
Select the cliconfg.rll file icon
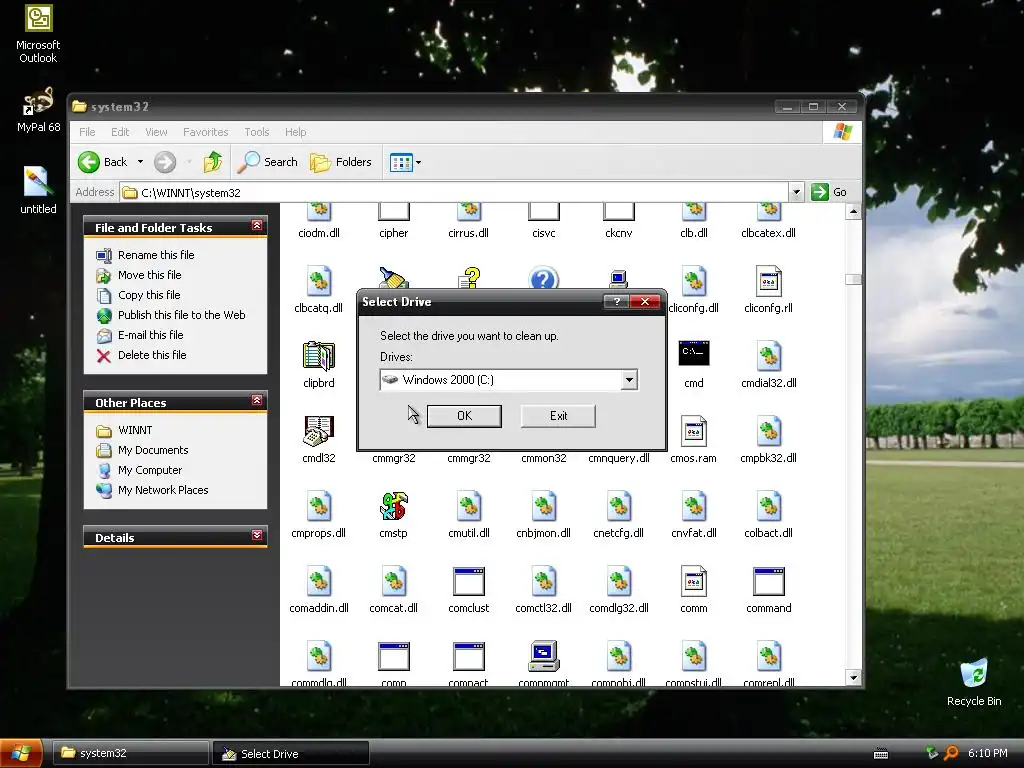click(x=769, y=281)
